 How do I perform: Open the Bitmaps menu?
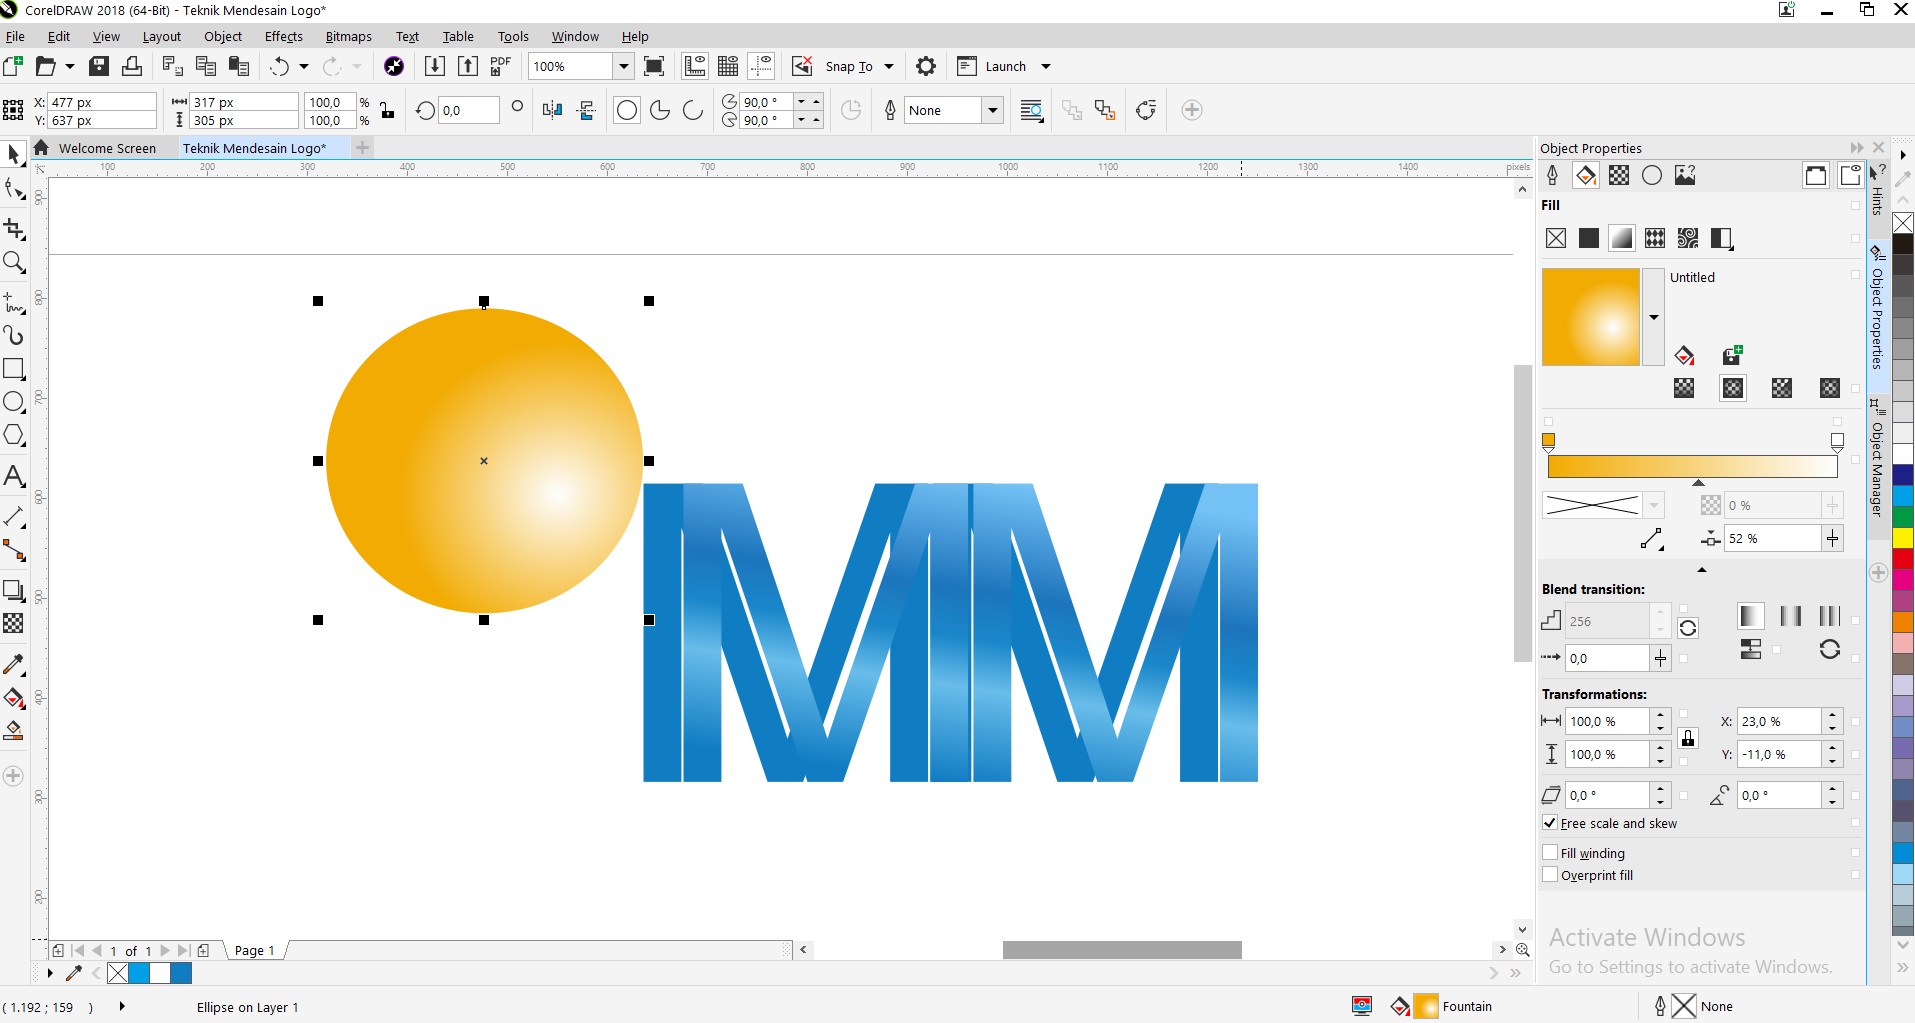(x=348, y=36)
